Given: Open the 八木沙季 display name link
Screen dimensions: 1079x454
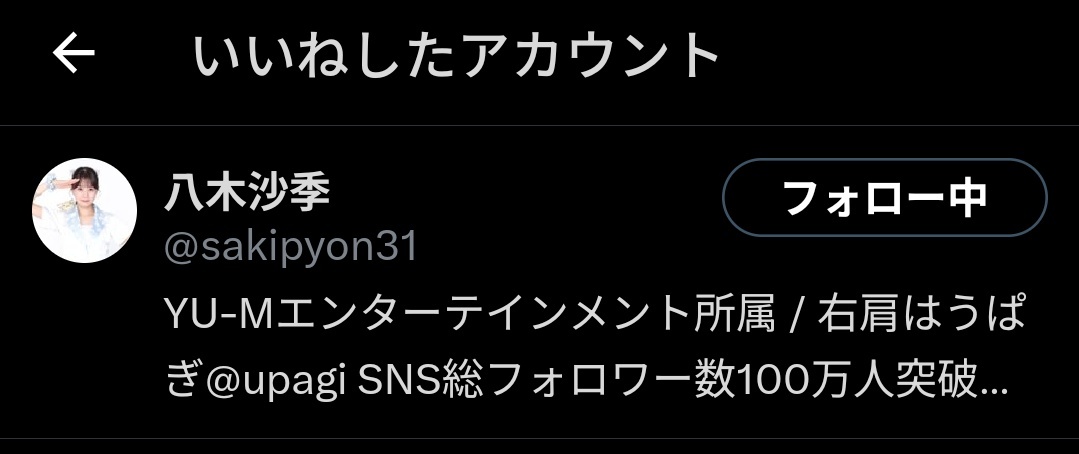Looking at the screenshot, I should coord(247,193).
